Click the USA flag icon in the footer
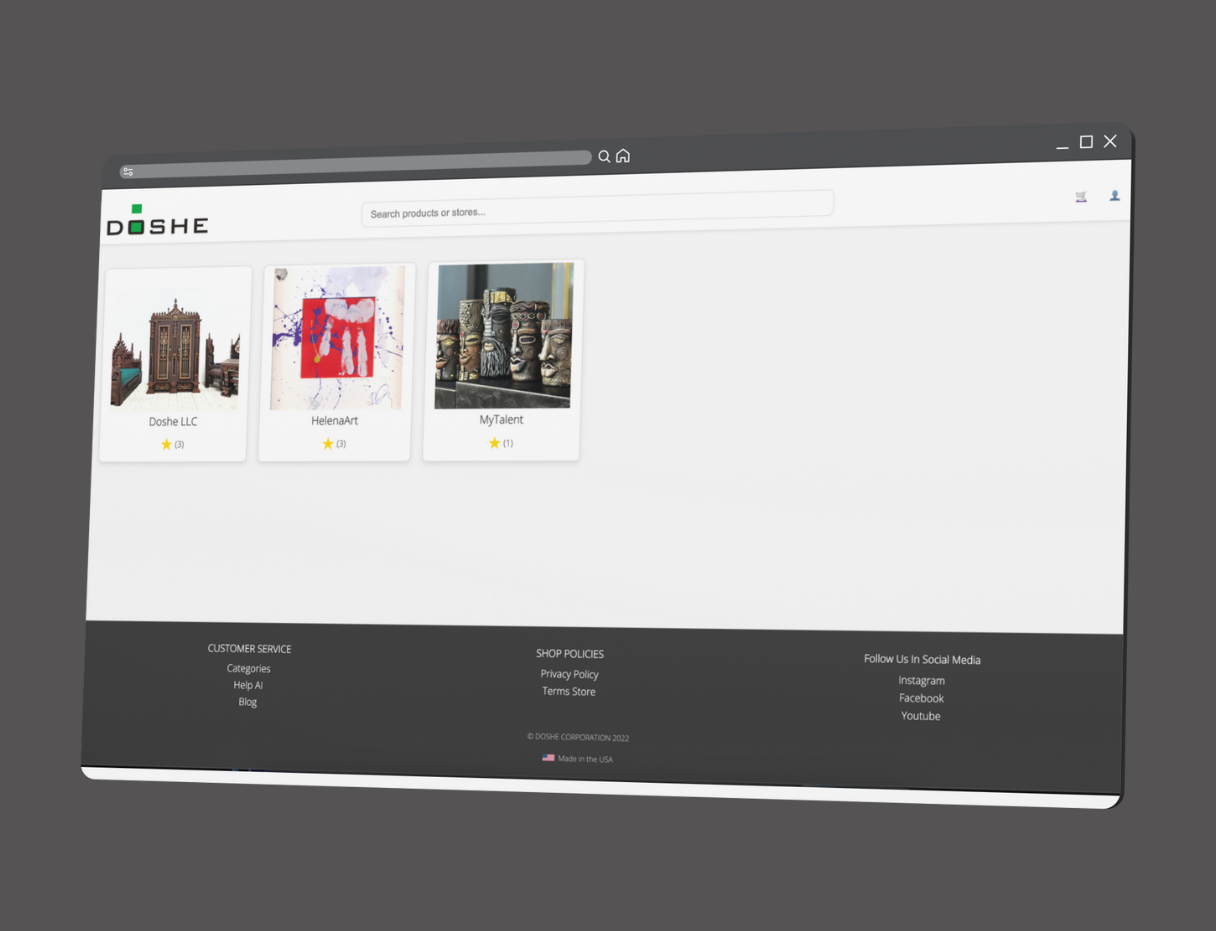The height and width of the screenshot is (931, 1216). [548, 757]
